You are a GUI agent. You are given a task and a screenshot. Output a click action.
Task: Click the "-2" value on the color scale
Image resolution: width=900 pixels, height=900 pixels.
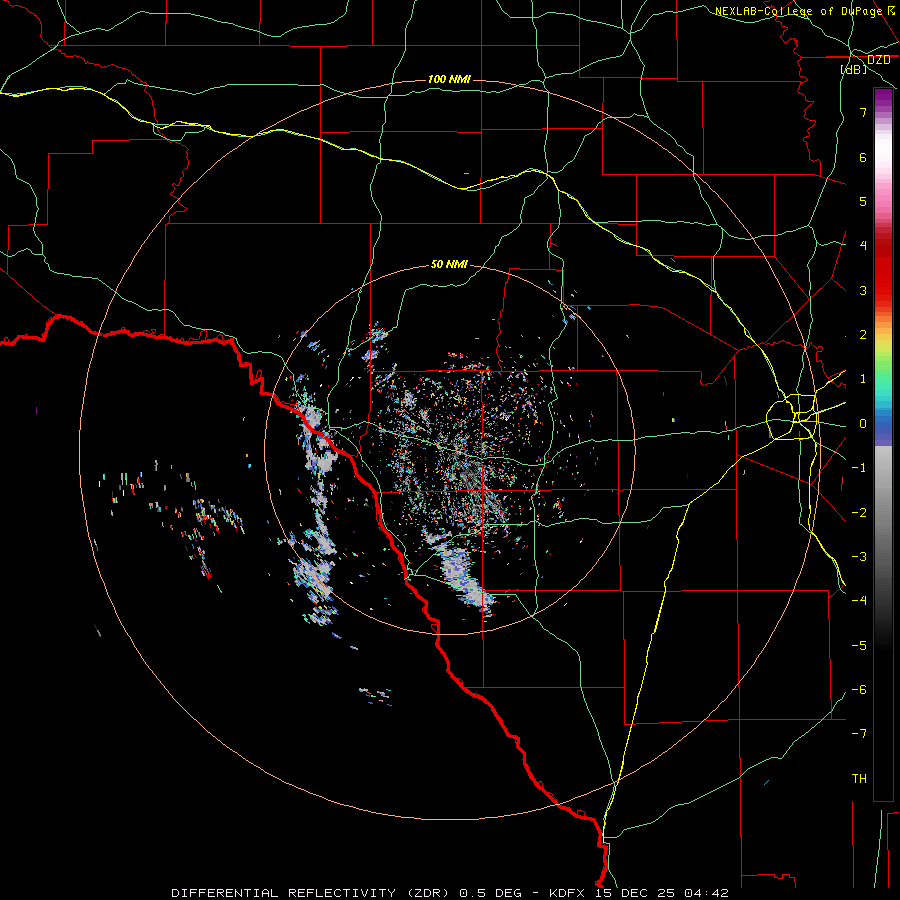[x=859, y=513]
